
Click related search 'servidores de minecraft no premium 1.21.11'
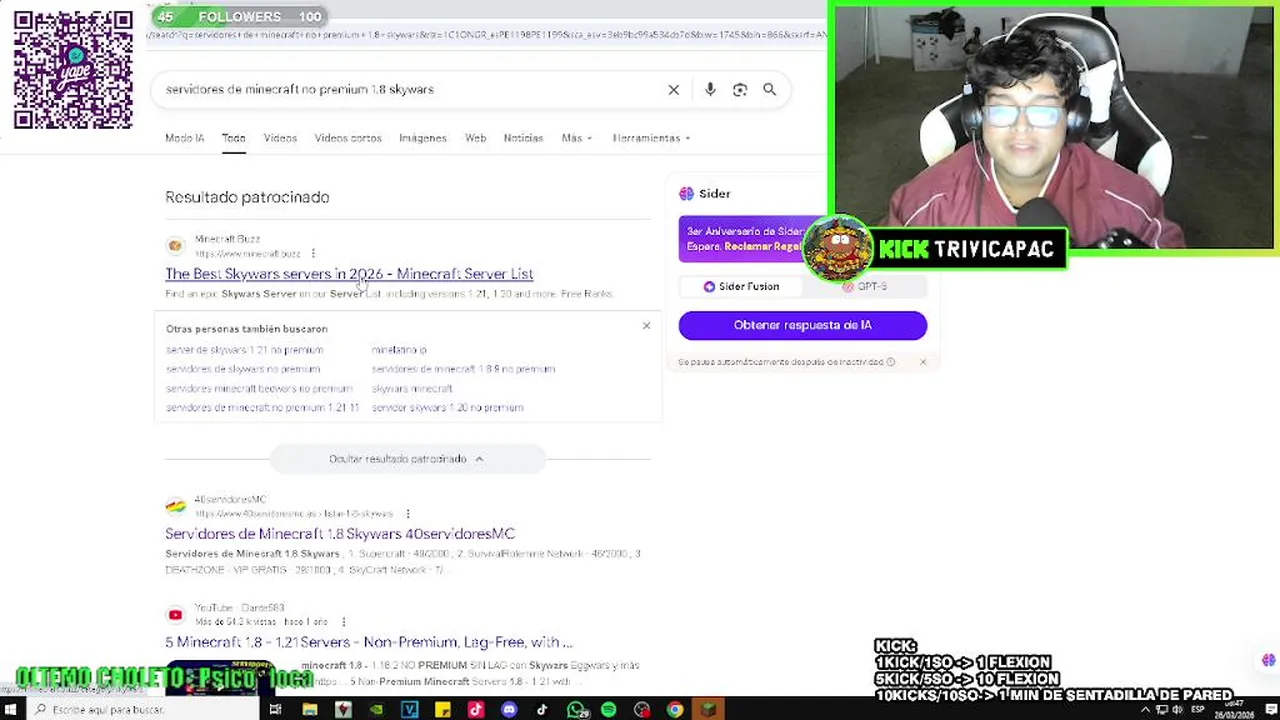click(x=262, y=407)
